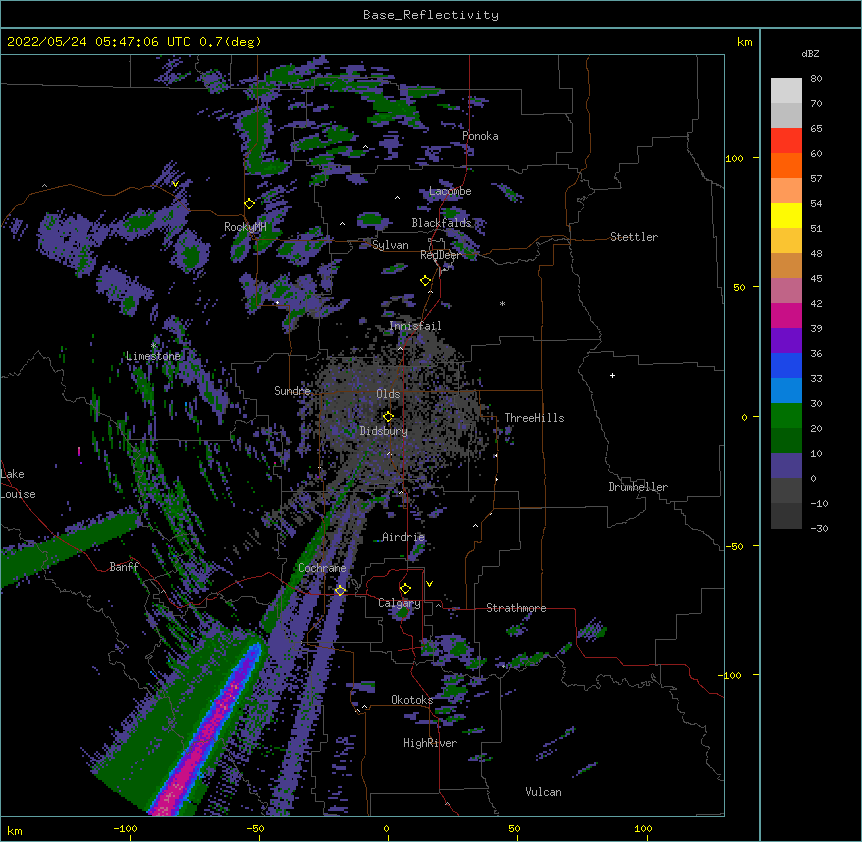
Task: Click the Innisfail label
Action: coord(415,326)
